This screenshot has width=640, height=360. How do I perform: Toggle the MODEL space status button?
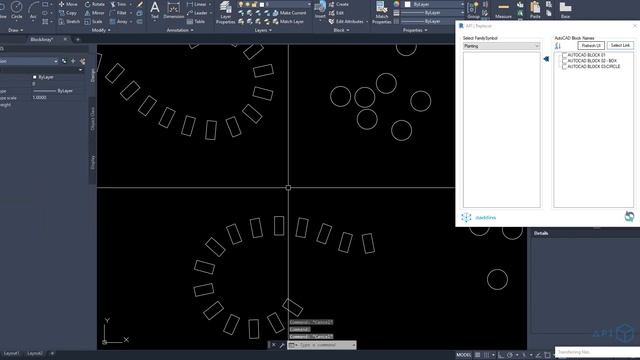[463, 355]
